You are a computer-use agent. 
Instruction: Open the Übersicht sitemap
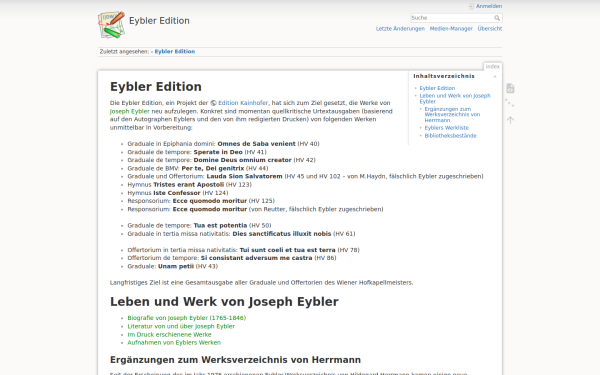coord(489,29)
